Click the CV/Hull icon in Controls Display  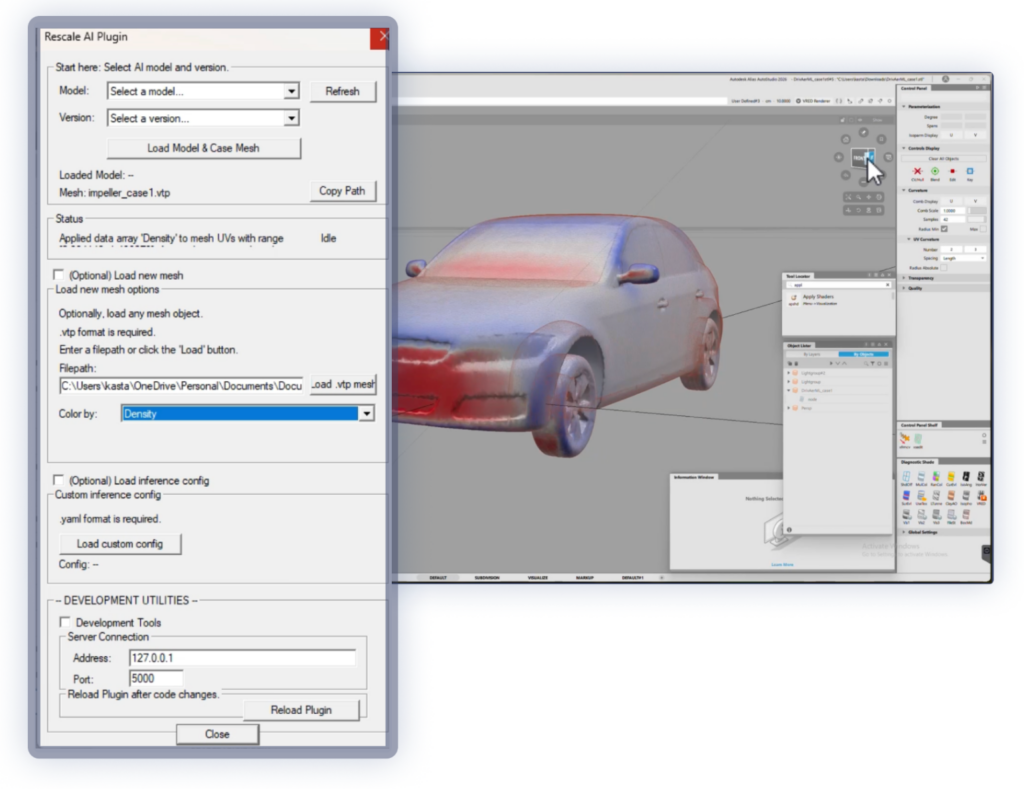[917, 172]
